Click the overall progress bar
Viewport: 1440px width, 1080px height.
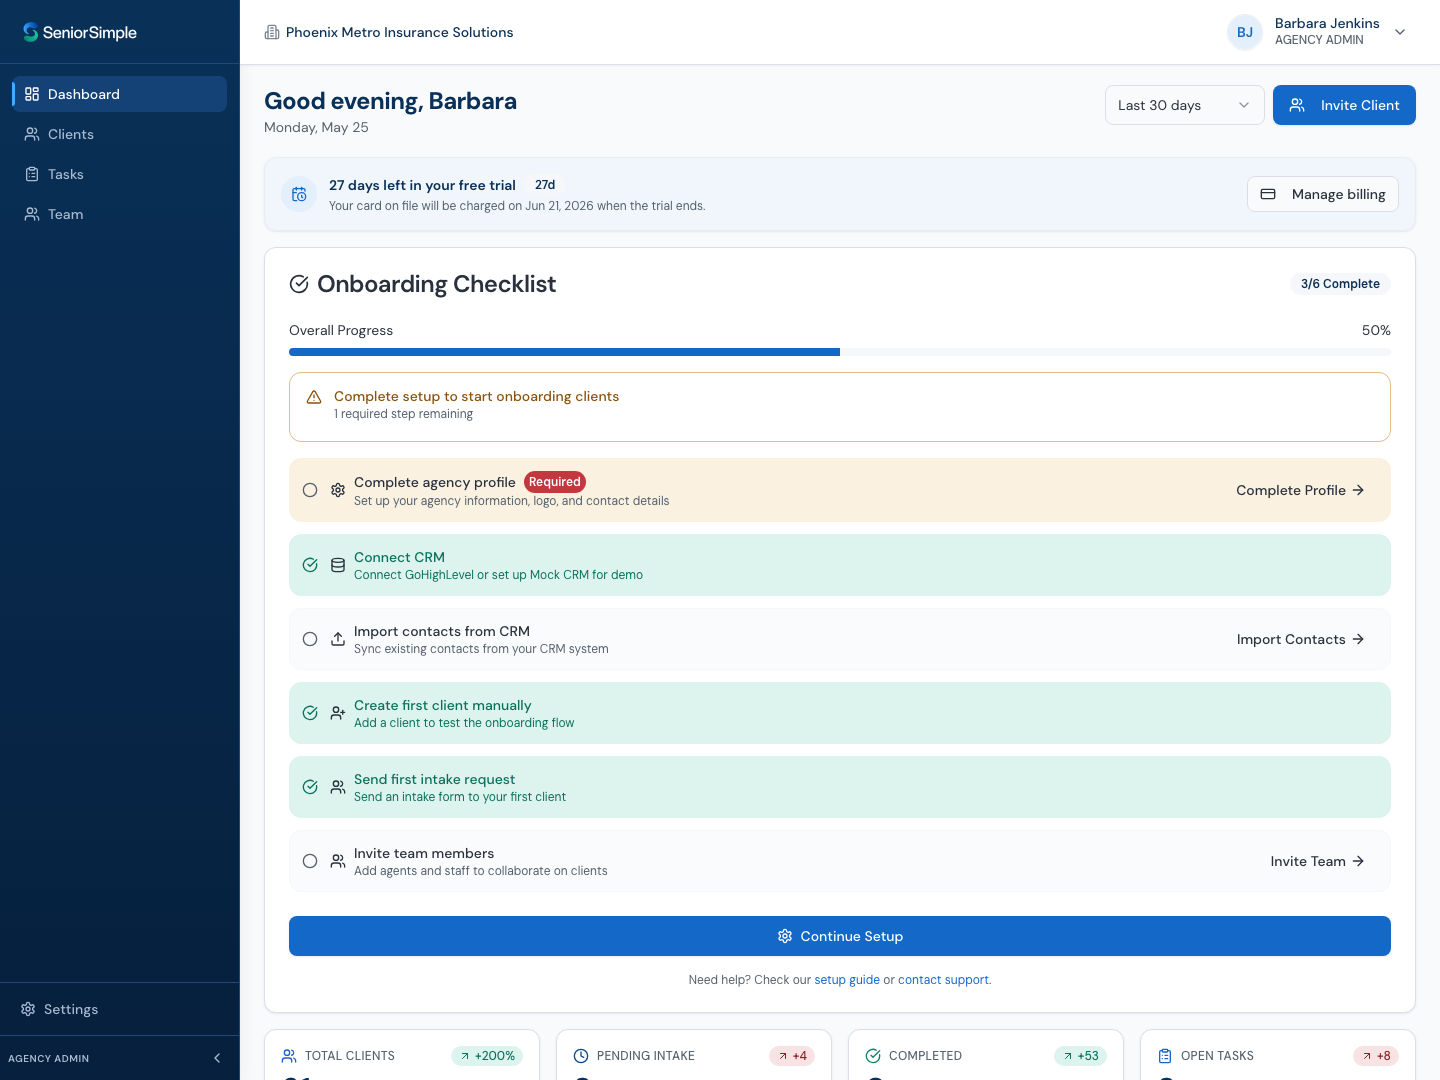tap(840, 352)
